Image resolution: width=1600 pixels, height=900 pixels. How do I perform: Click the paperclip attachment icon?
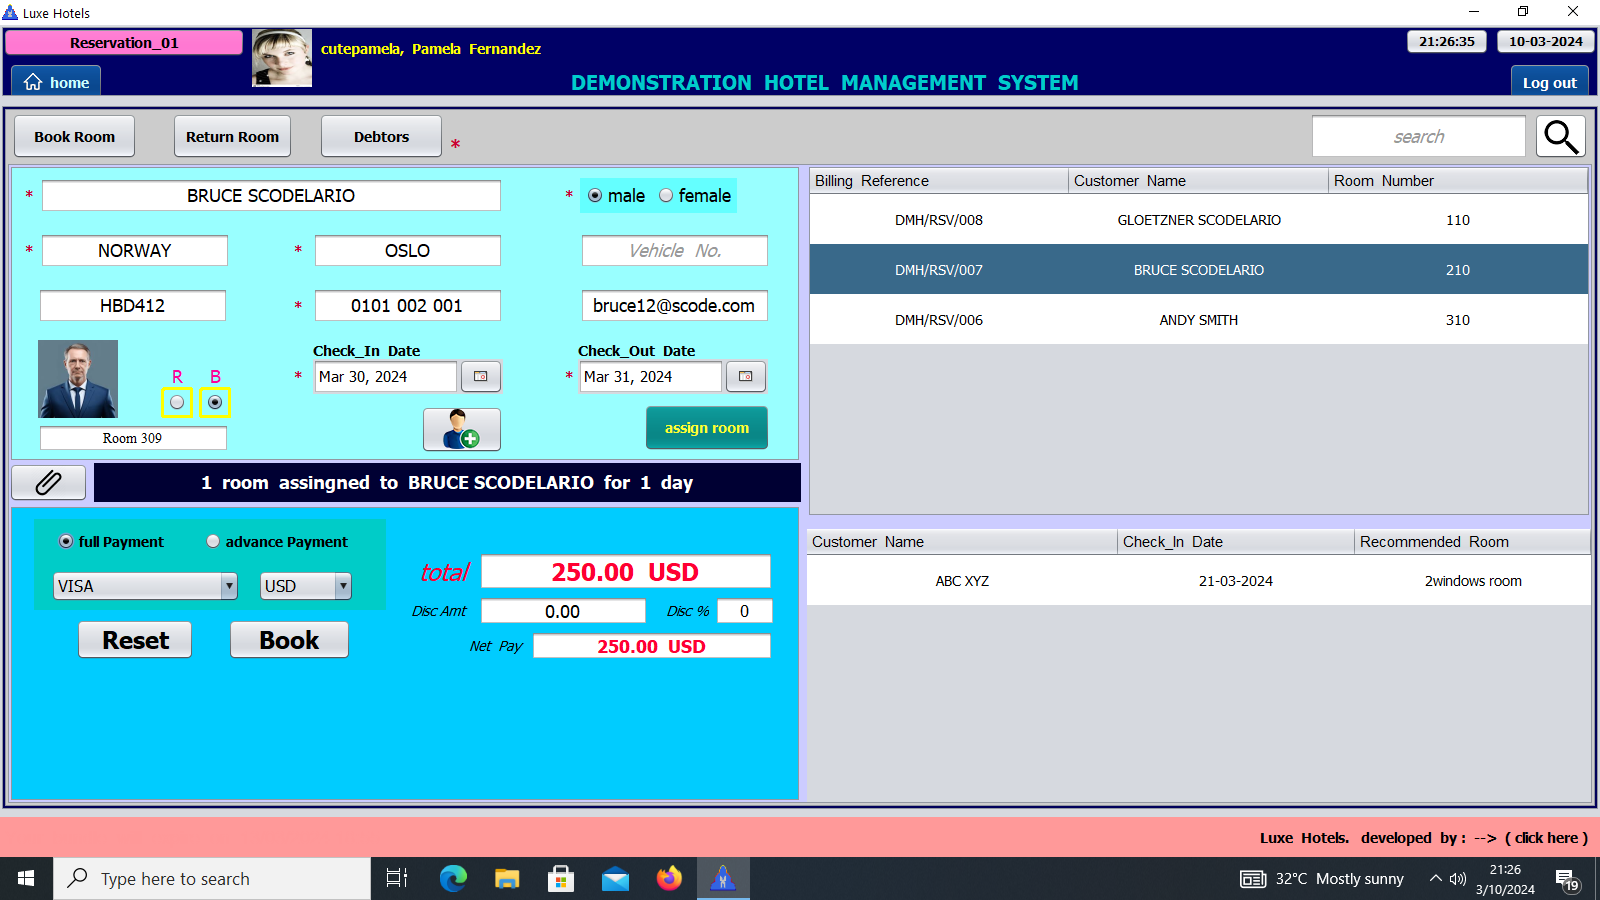(x=48, y=483)
